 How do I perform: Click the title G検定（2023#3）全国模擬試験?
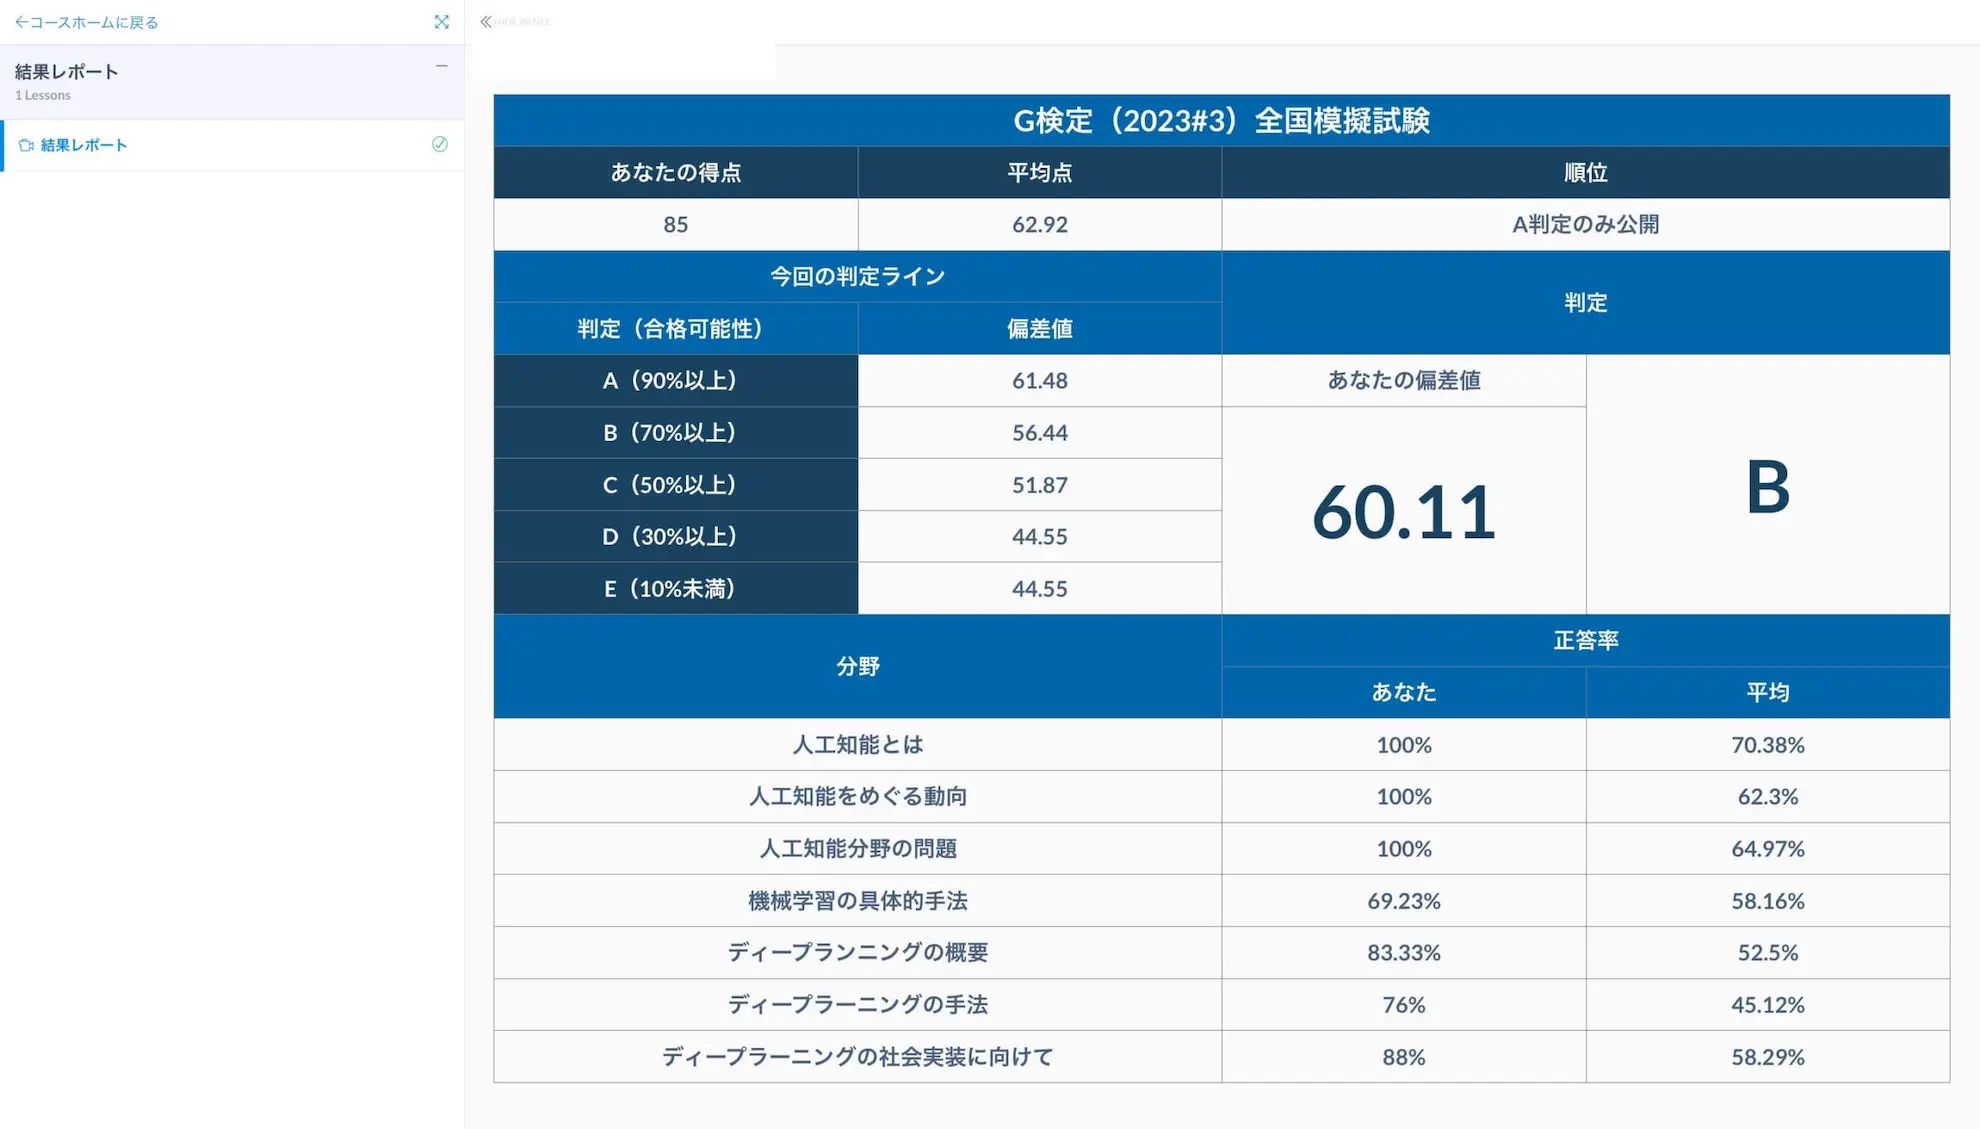click(1221, 120)
